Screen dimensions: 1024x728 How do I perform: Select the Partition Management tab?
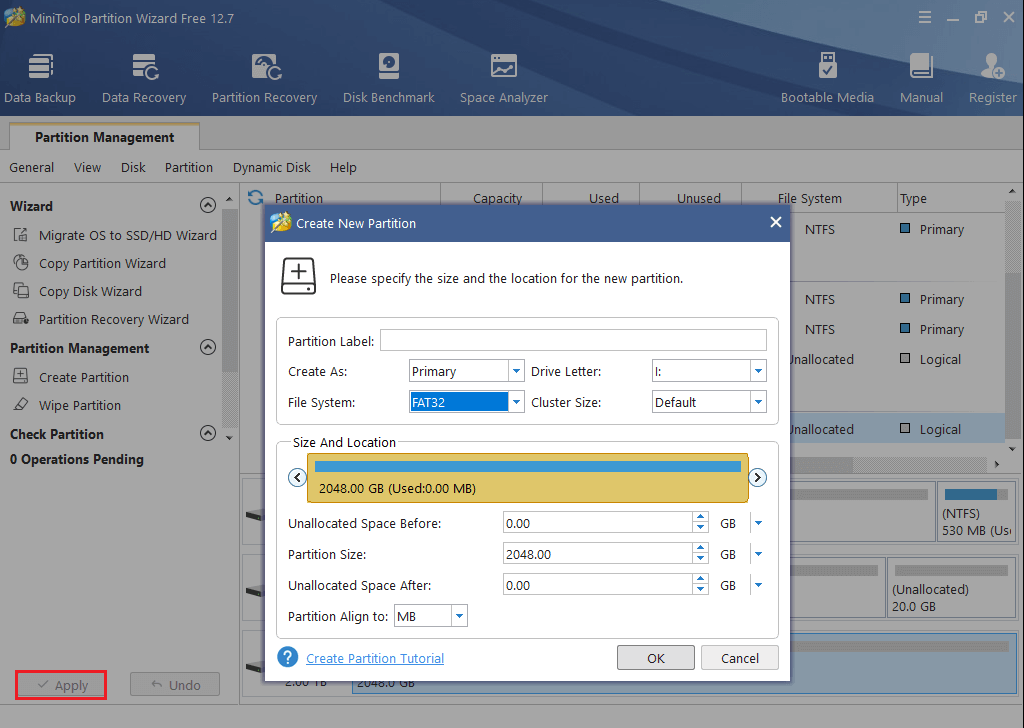(104, 137)
